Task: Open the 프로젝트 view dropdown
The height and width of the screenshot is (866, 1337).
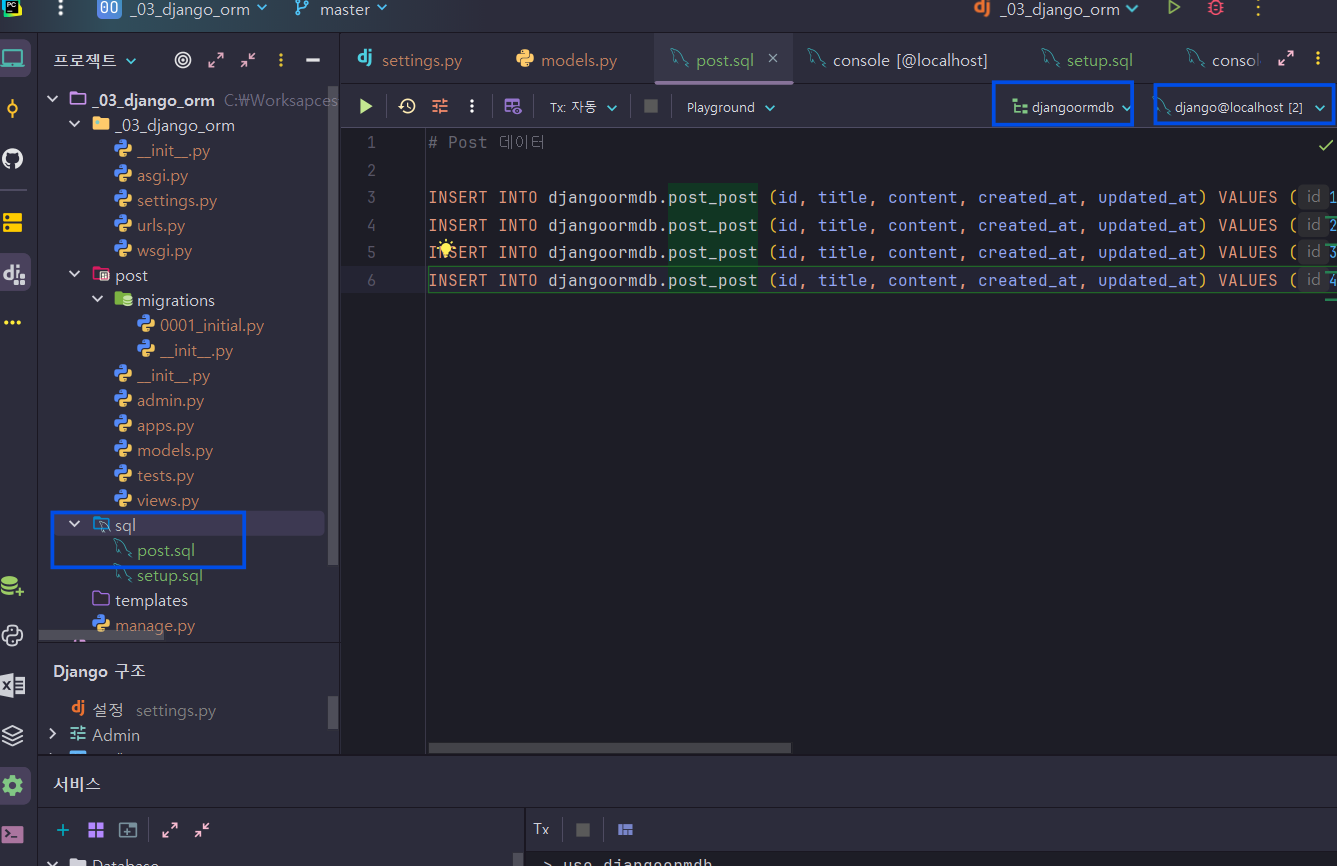Action: (x=95, y=60)
